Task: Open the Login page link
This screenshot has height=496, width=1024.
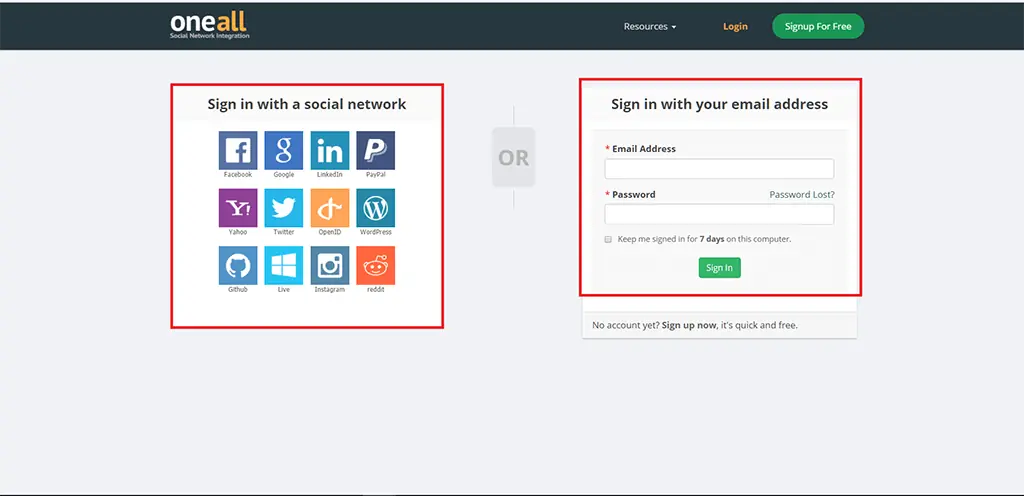Action: click(x=735, y=27)
